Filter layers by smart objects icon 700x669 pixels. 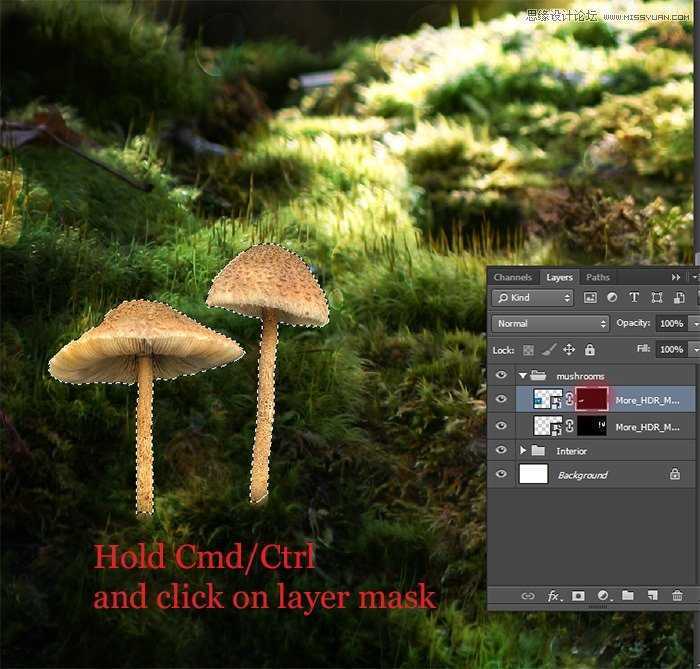[x=679, y=297]
